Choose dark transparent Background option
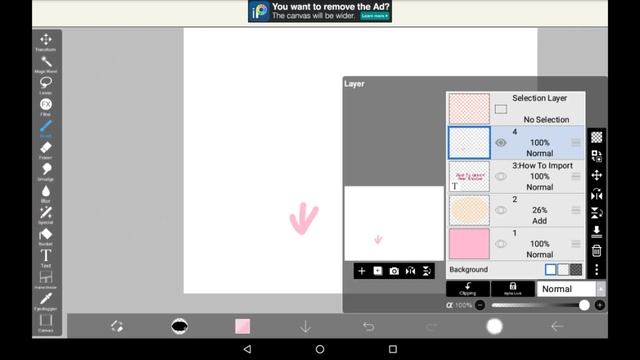Screen dimensions: 640x360 (x=576, y=269)
